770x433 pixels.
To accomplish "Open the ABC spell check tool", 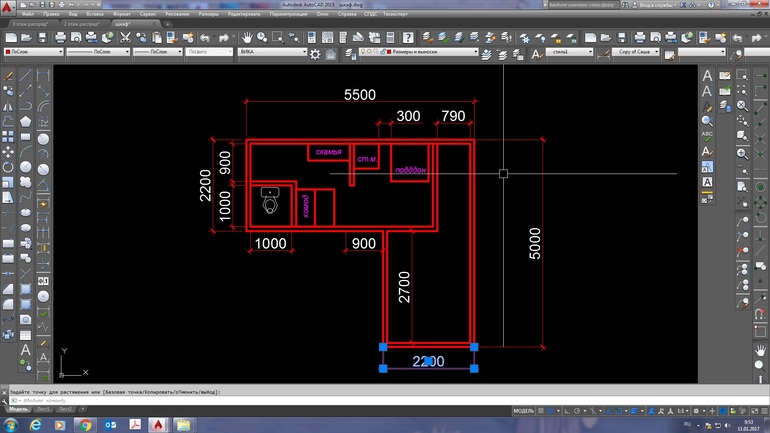I will tap(707, 135).
